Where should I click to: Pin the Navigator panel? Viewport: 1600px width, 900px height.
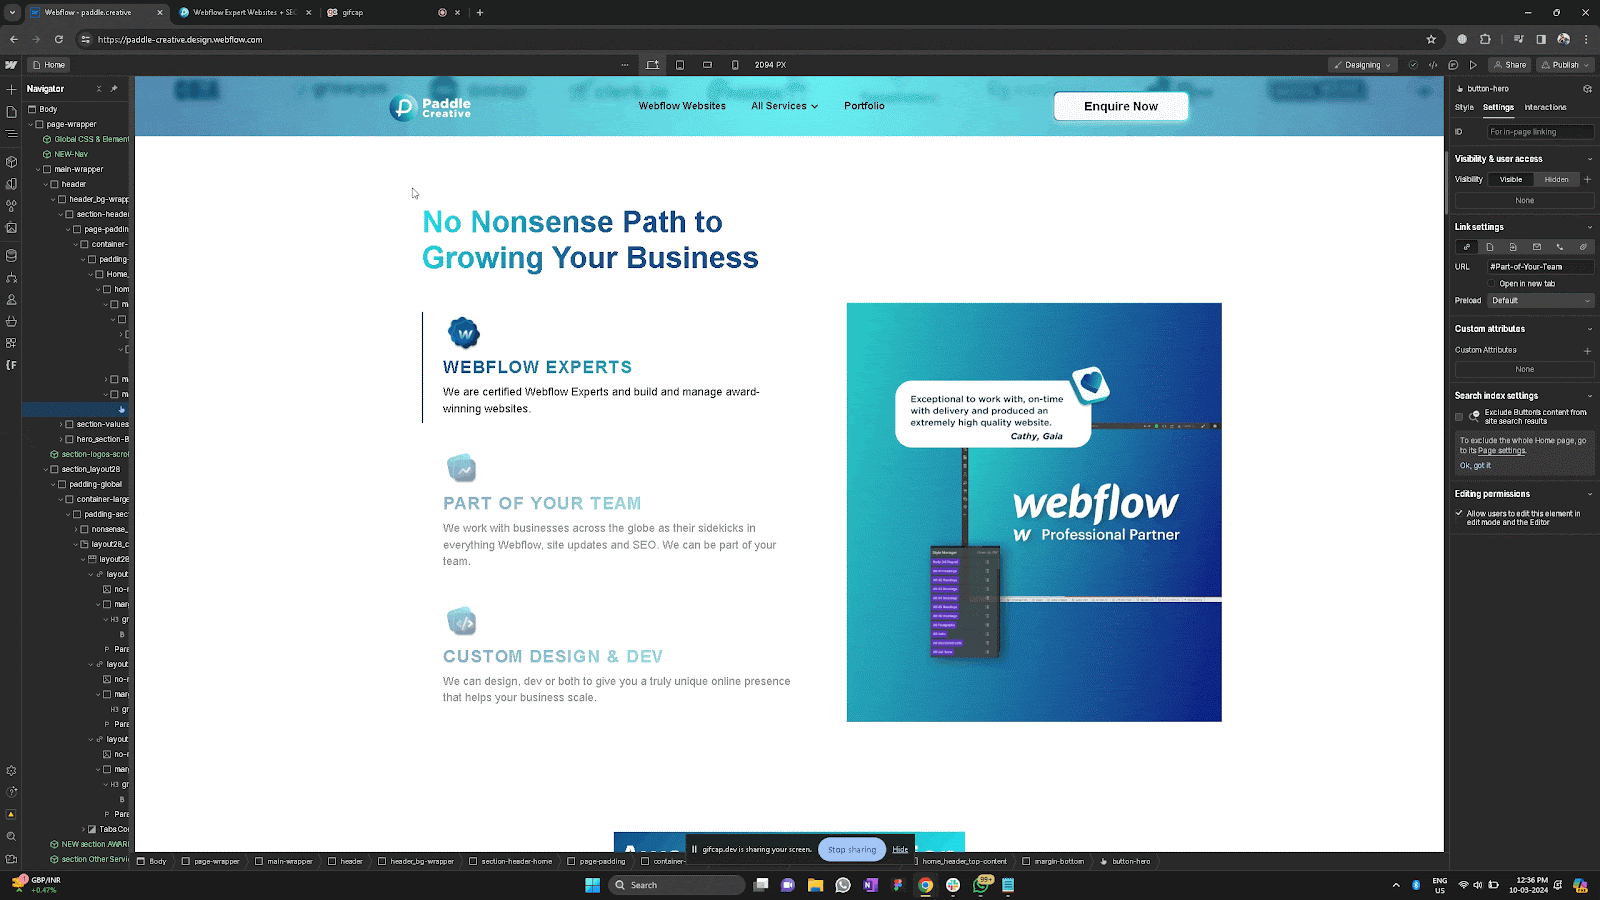(x=114, y=89)
